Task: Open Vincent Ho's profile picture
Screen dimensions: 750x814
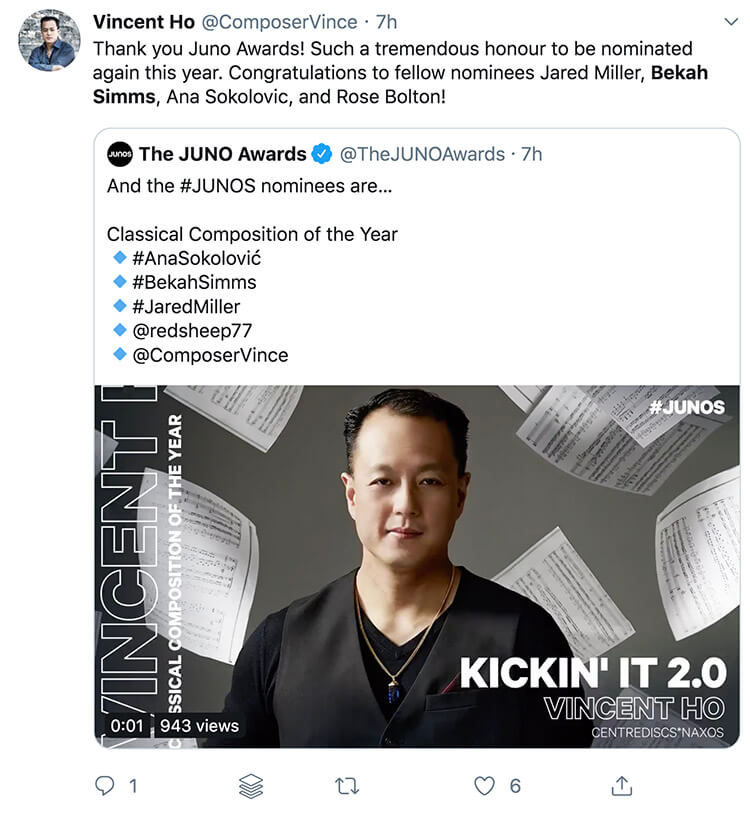Action: (x=49, y=40)
